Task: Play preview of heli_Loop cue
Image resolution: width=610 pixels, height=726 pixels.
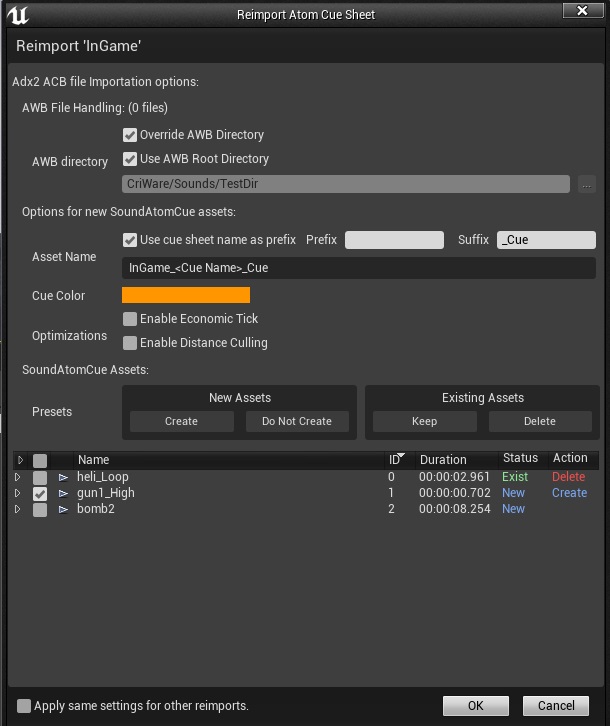Action: [x=63, y=477]
